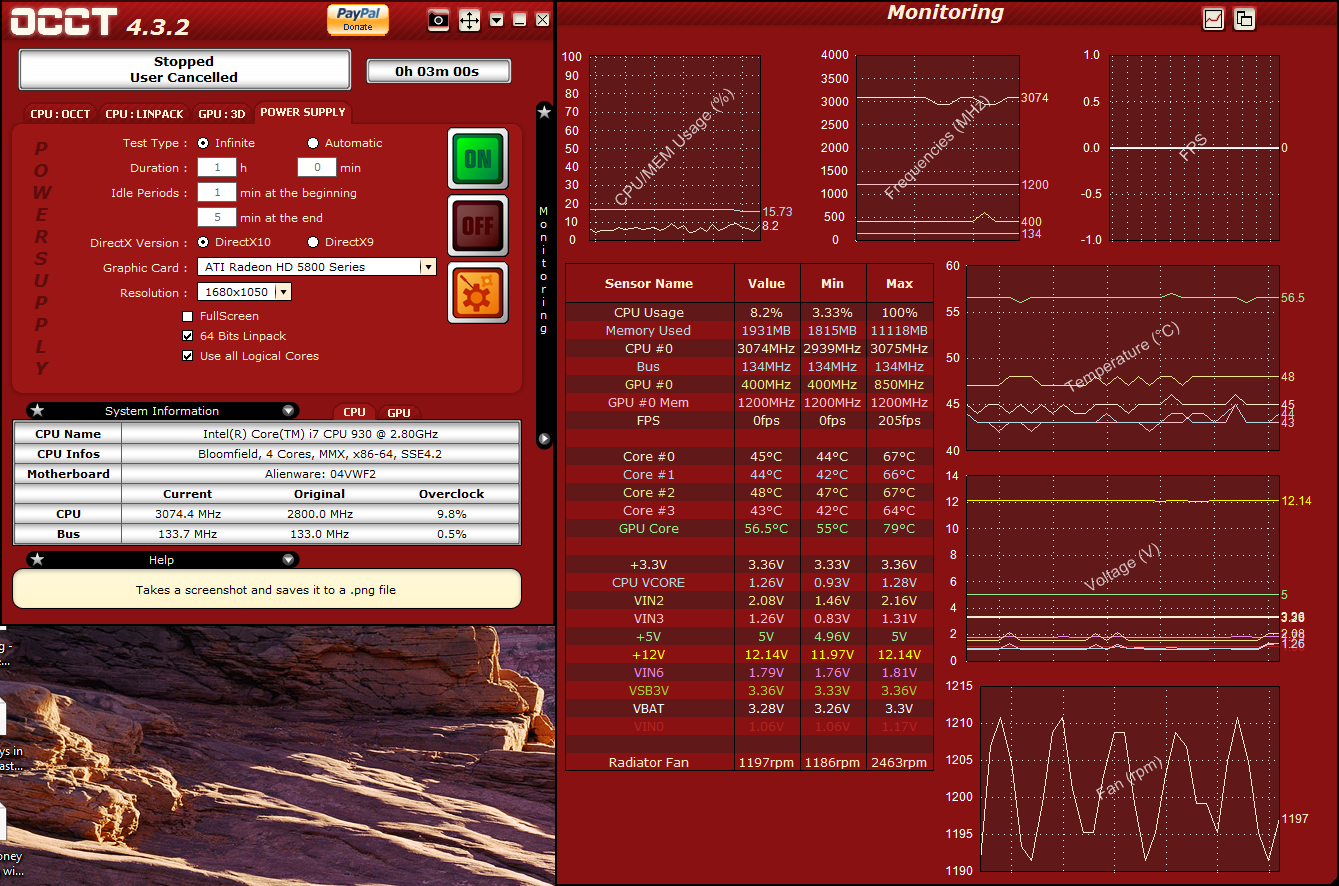
Task: Choose DirectX9 version
Action: (313, 242)
